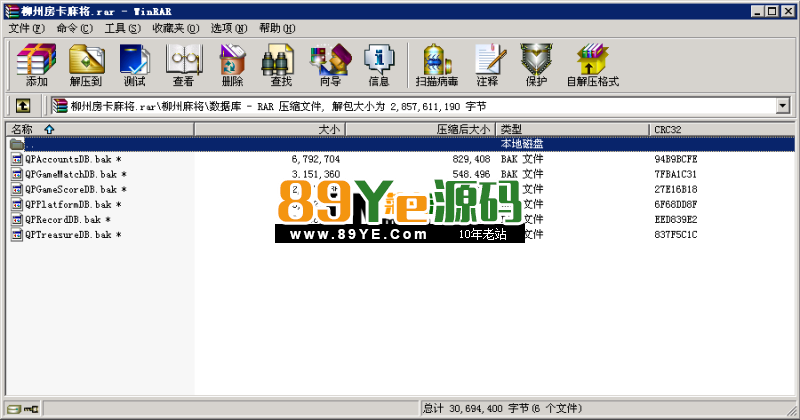Click the CRC32 value EED839E2
800x420 pixels.
676,219
